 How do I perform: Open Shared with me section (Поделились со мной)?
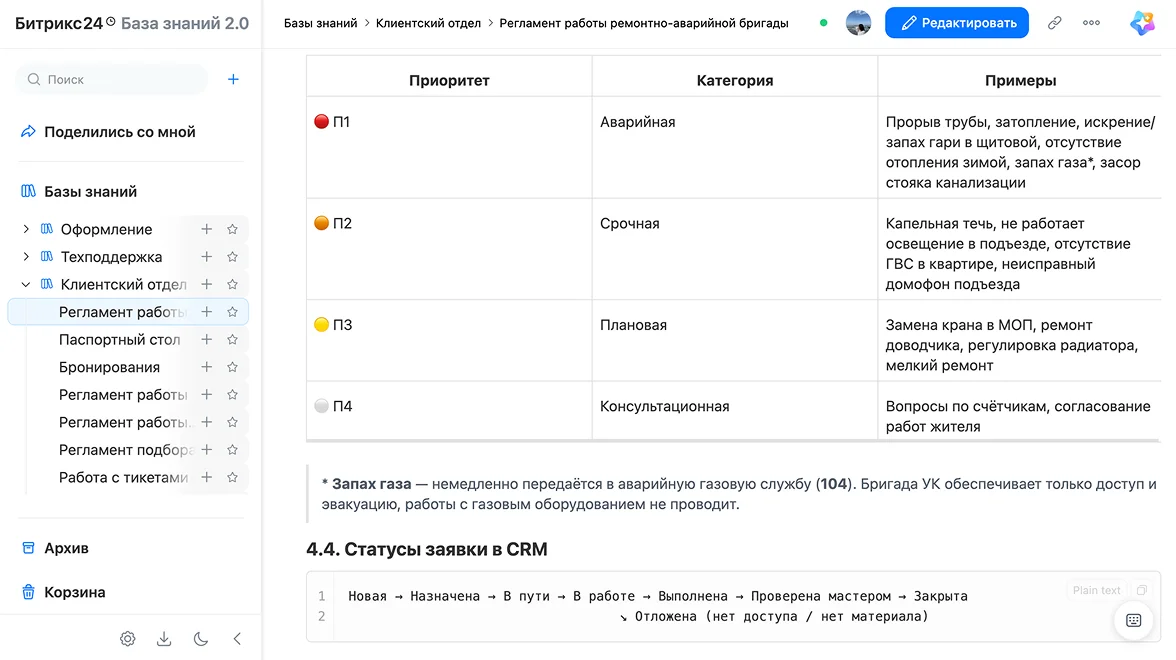108,132
